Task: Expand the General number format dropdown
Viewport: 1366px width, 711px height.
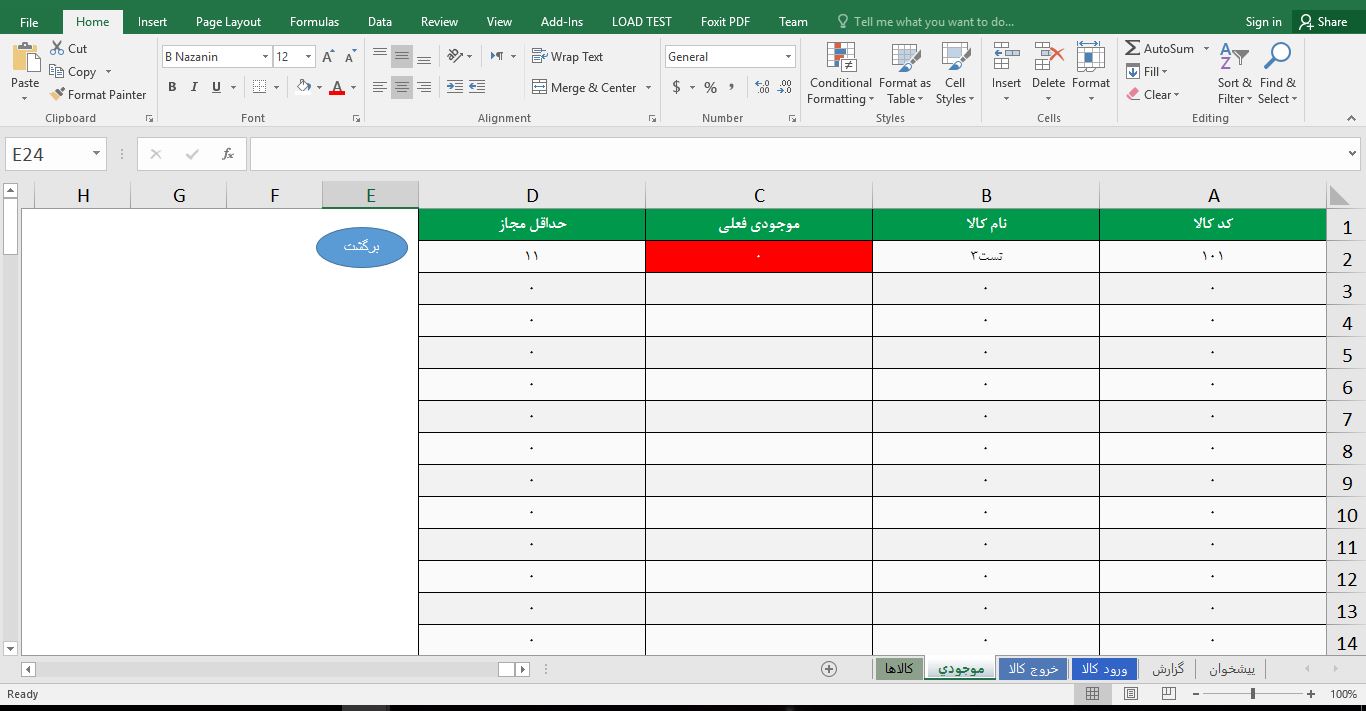Action: (789, 57)
